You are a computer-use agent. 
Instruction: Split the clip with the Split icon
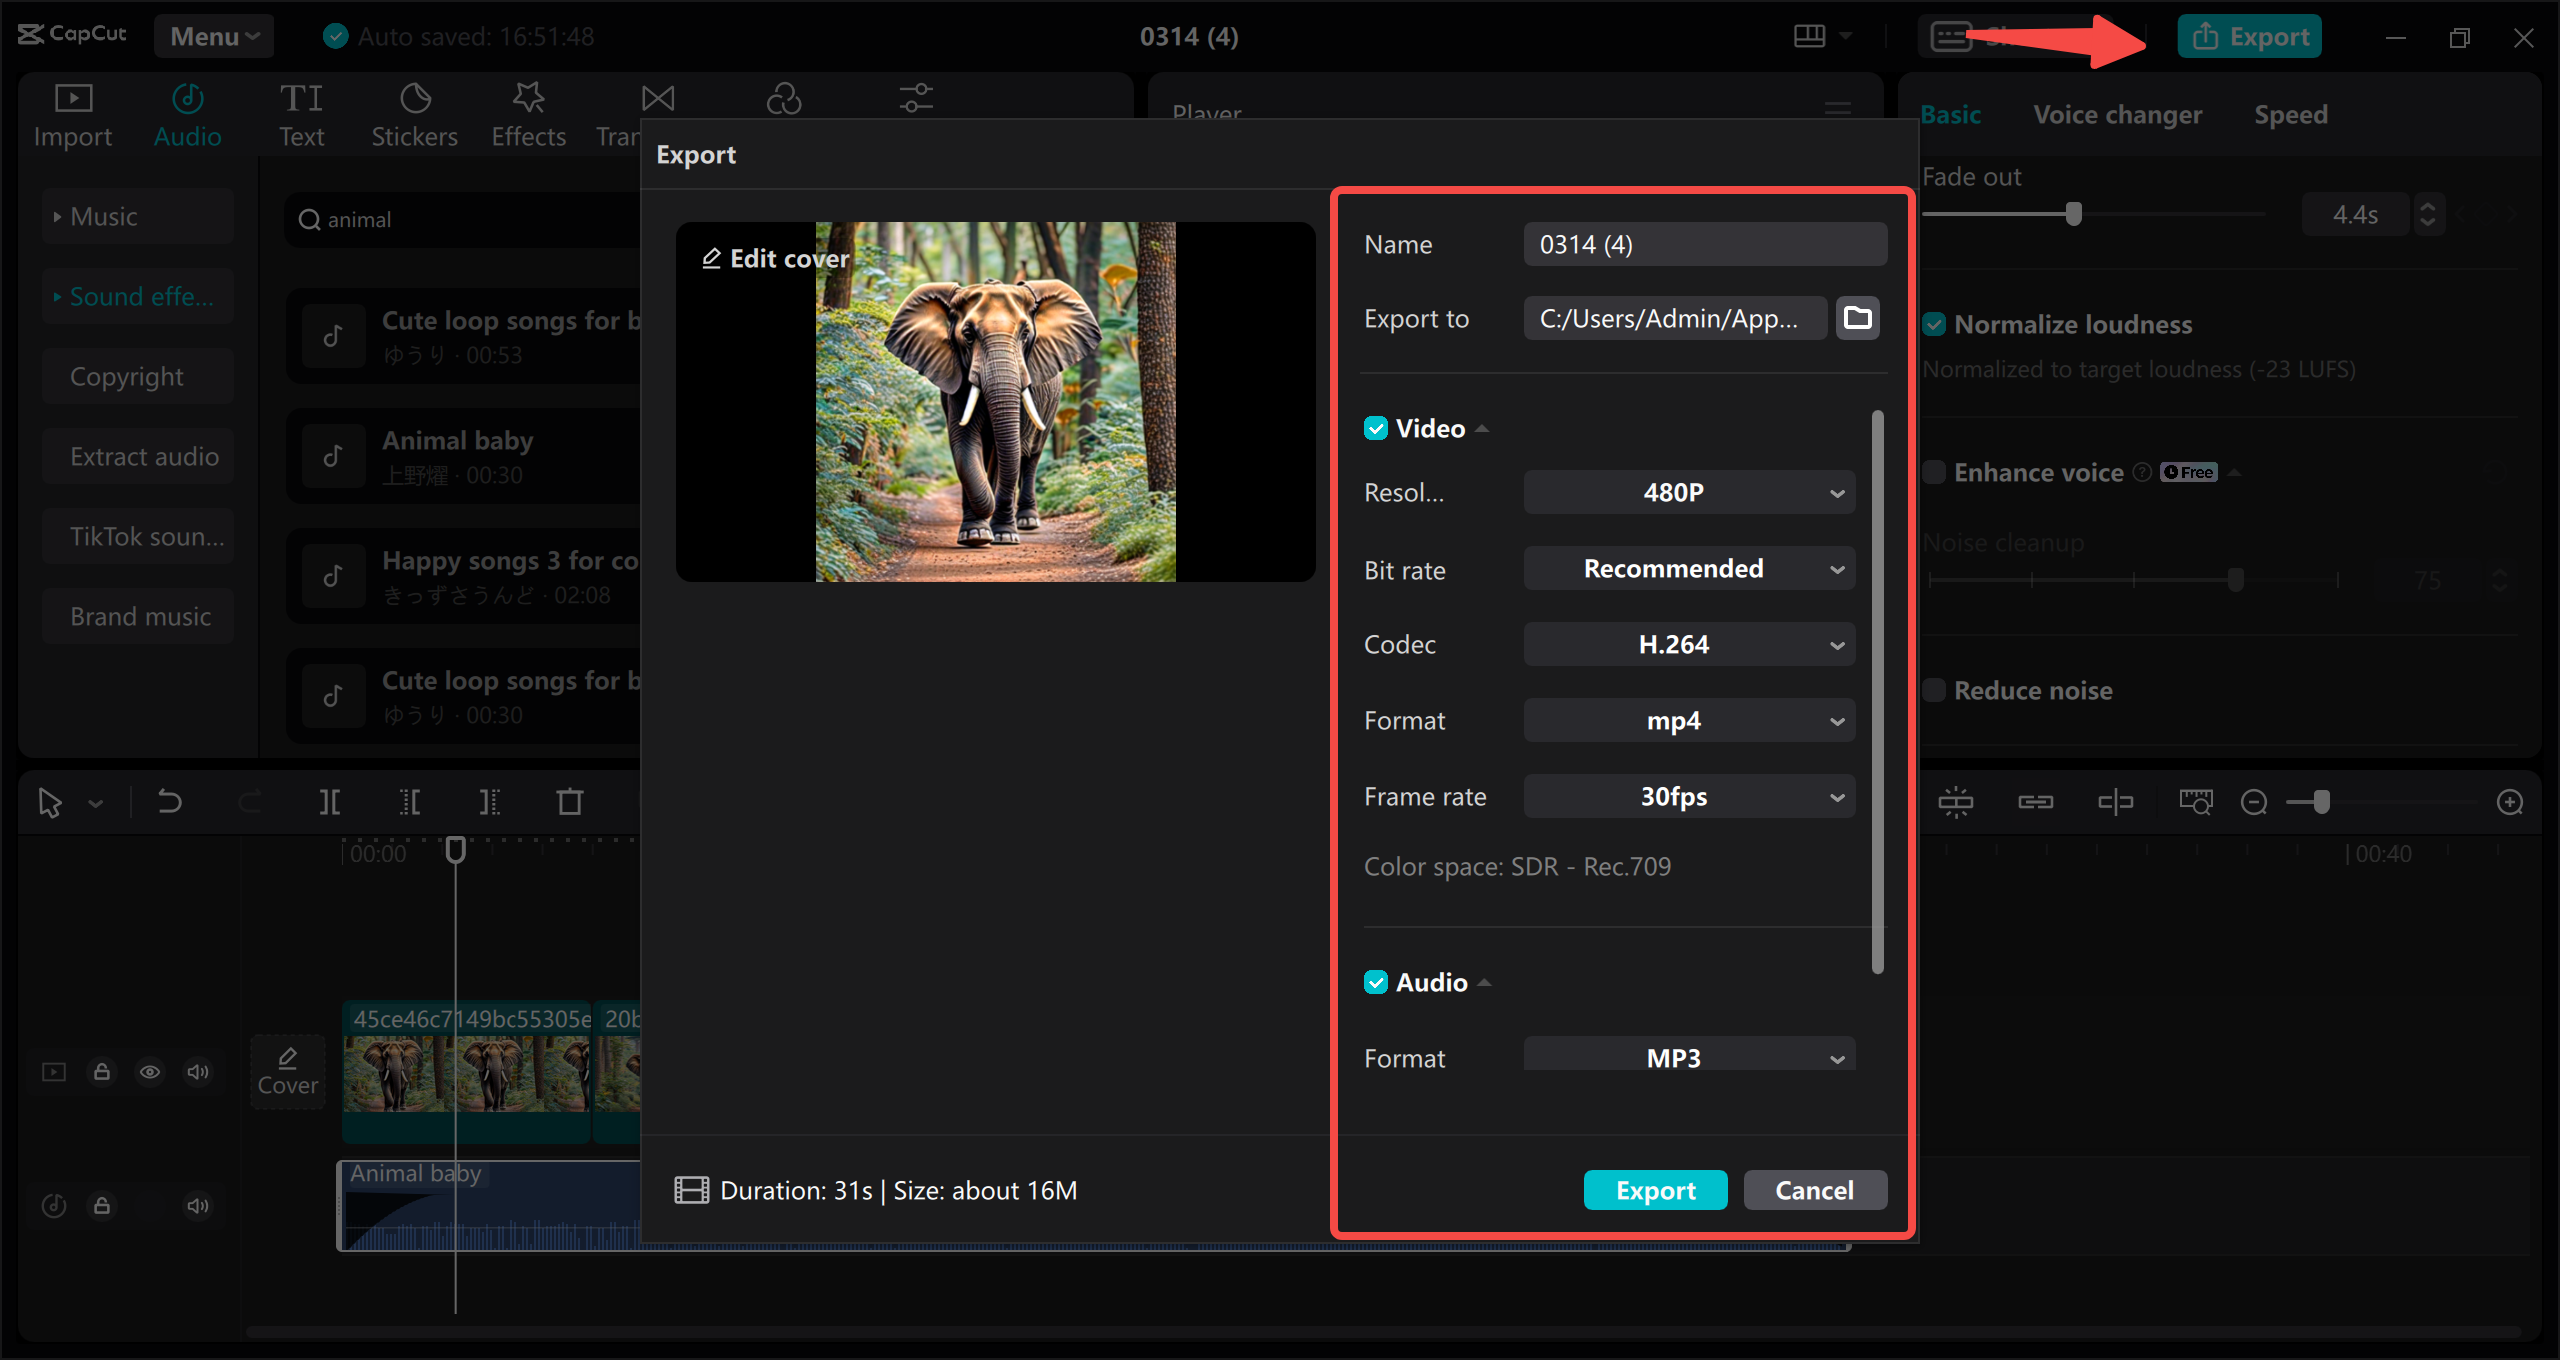click(329, 801)
